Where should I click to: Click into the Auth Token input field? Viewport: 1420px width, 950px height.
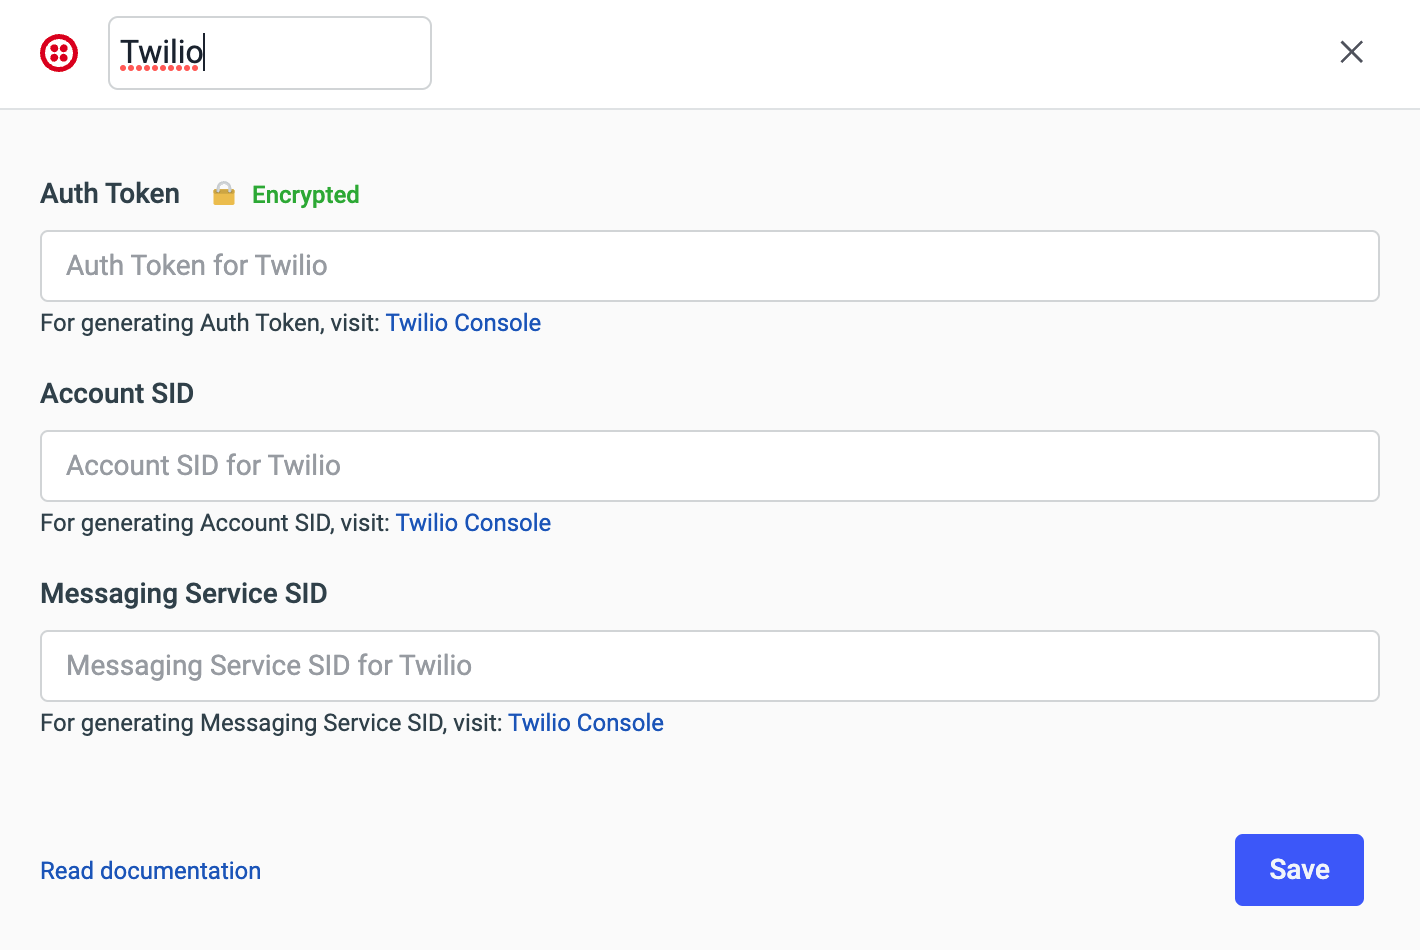coord(709,266)
